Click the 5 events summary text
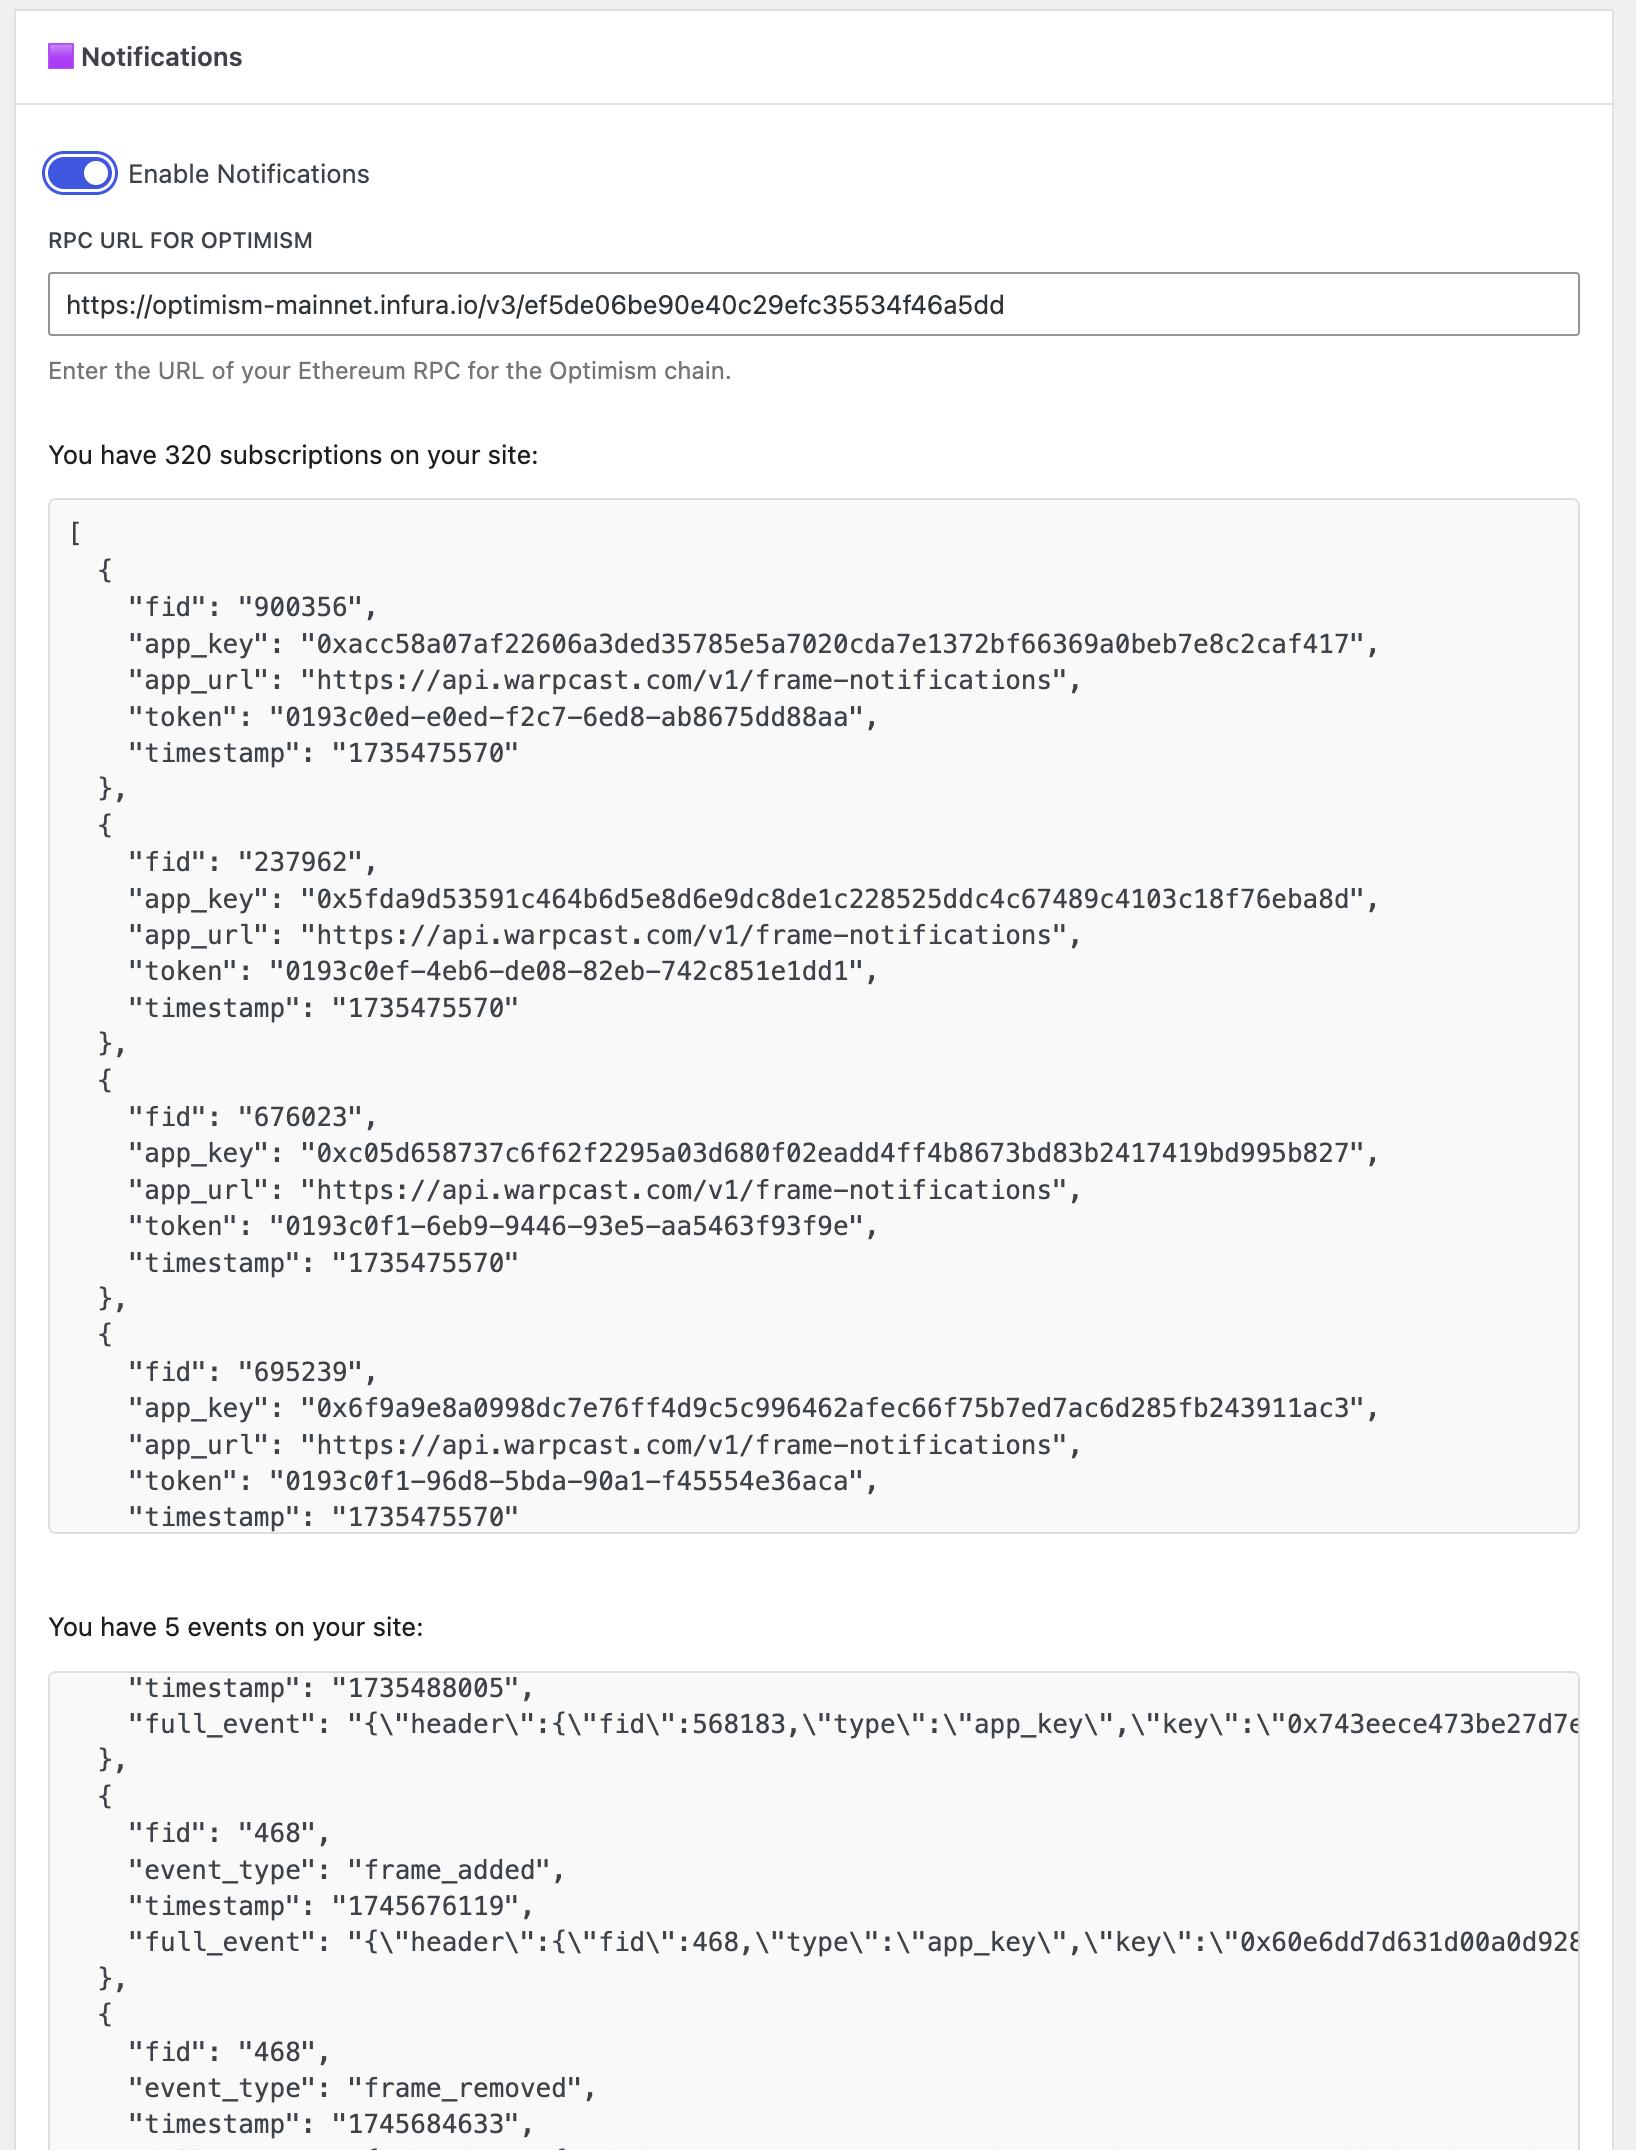The width and height of the screenshot is (1636, 2150). pyautogui.click(x=236, y=1627)
